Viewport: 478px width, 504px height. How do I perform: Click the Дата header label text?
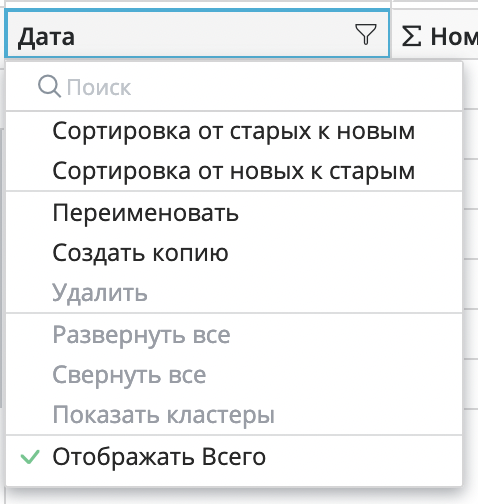(46, 37)
